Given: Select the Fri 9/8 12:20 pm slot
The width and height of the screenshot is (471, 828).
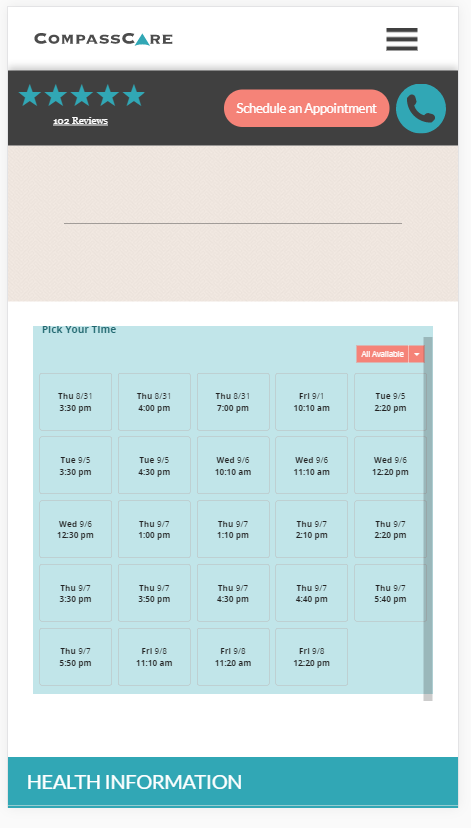Looking at the screenshot, I should point(312,657).
